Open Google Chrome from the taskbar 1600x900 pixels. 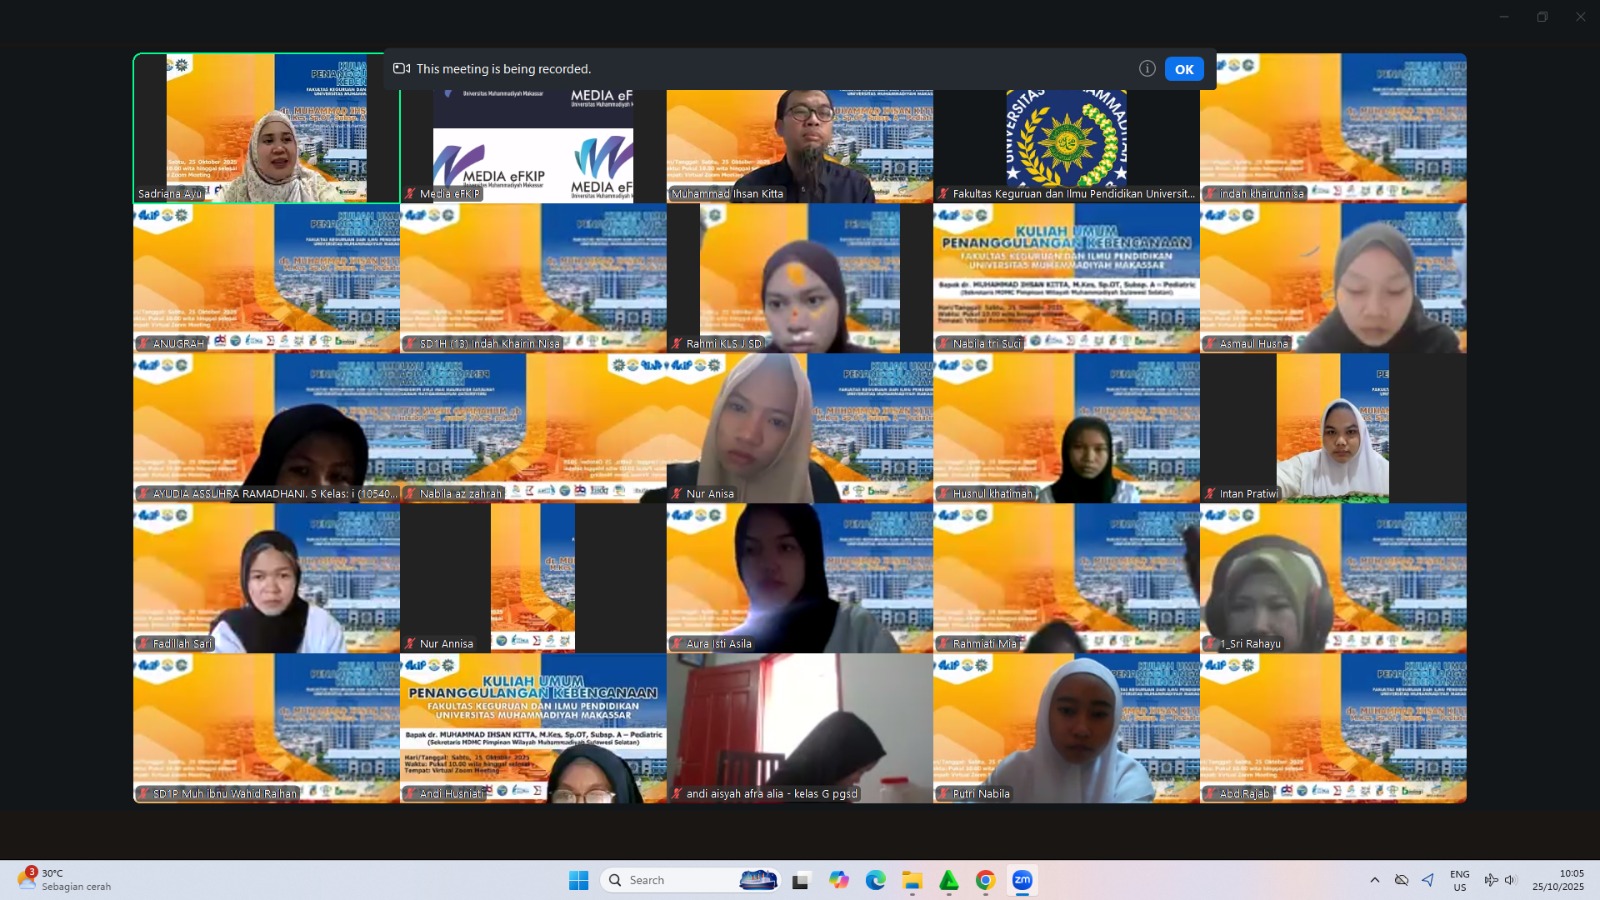point(985,880)
